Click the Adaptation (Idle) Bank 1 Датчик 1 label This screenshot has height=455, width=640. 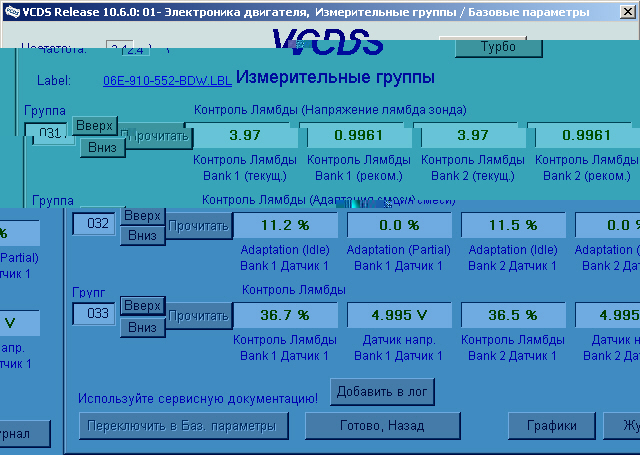[x=284, y=257]
